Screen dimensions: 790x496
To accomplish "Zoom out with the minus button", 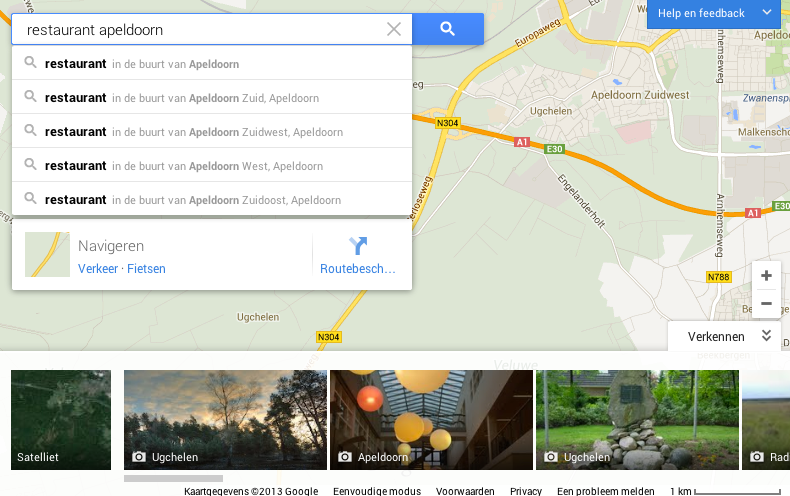I will [x=766, y=303].
